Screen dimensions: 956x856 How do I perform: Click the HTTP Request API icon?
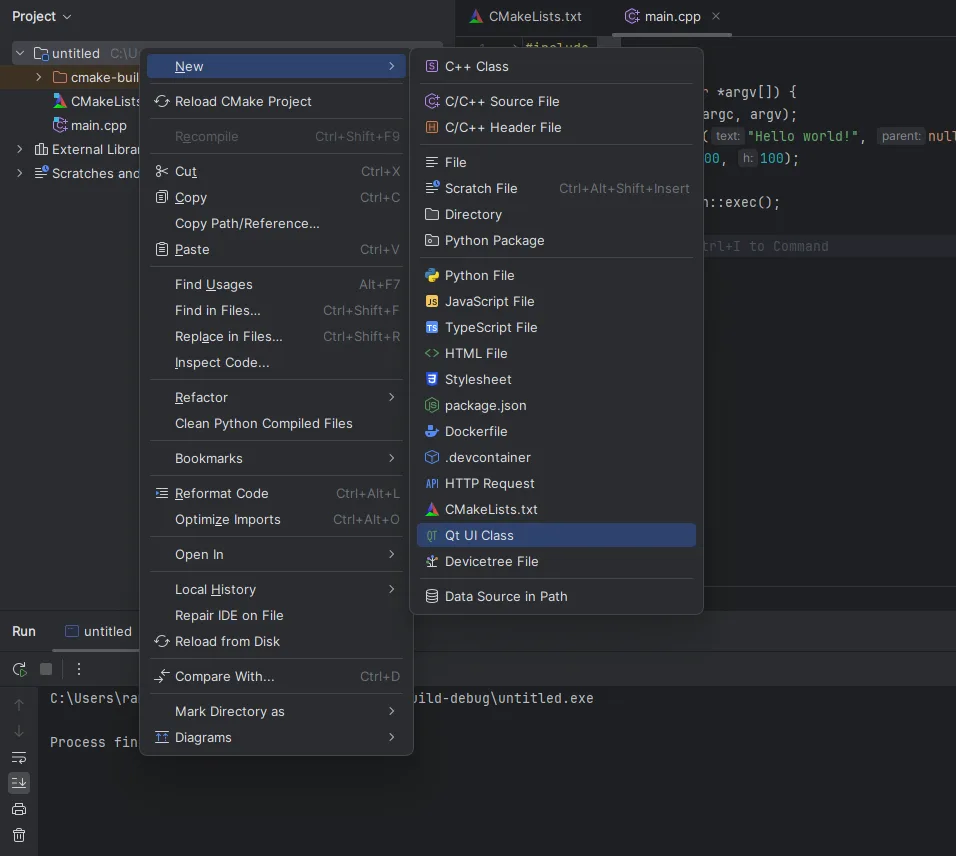pyautogui.click(x=432, y=483)
